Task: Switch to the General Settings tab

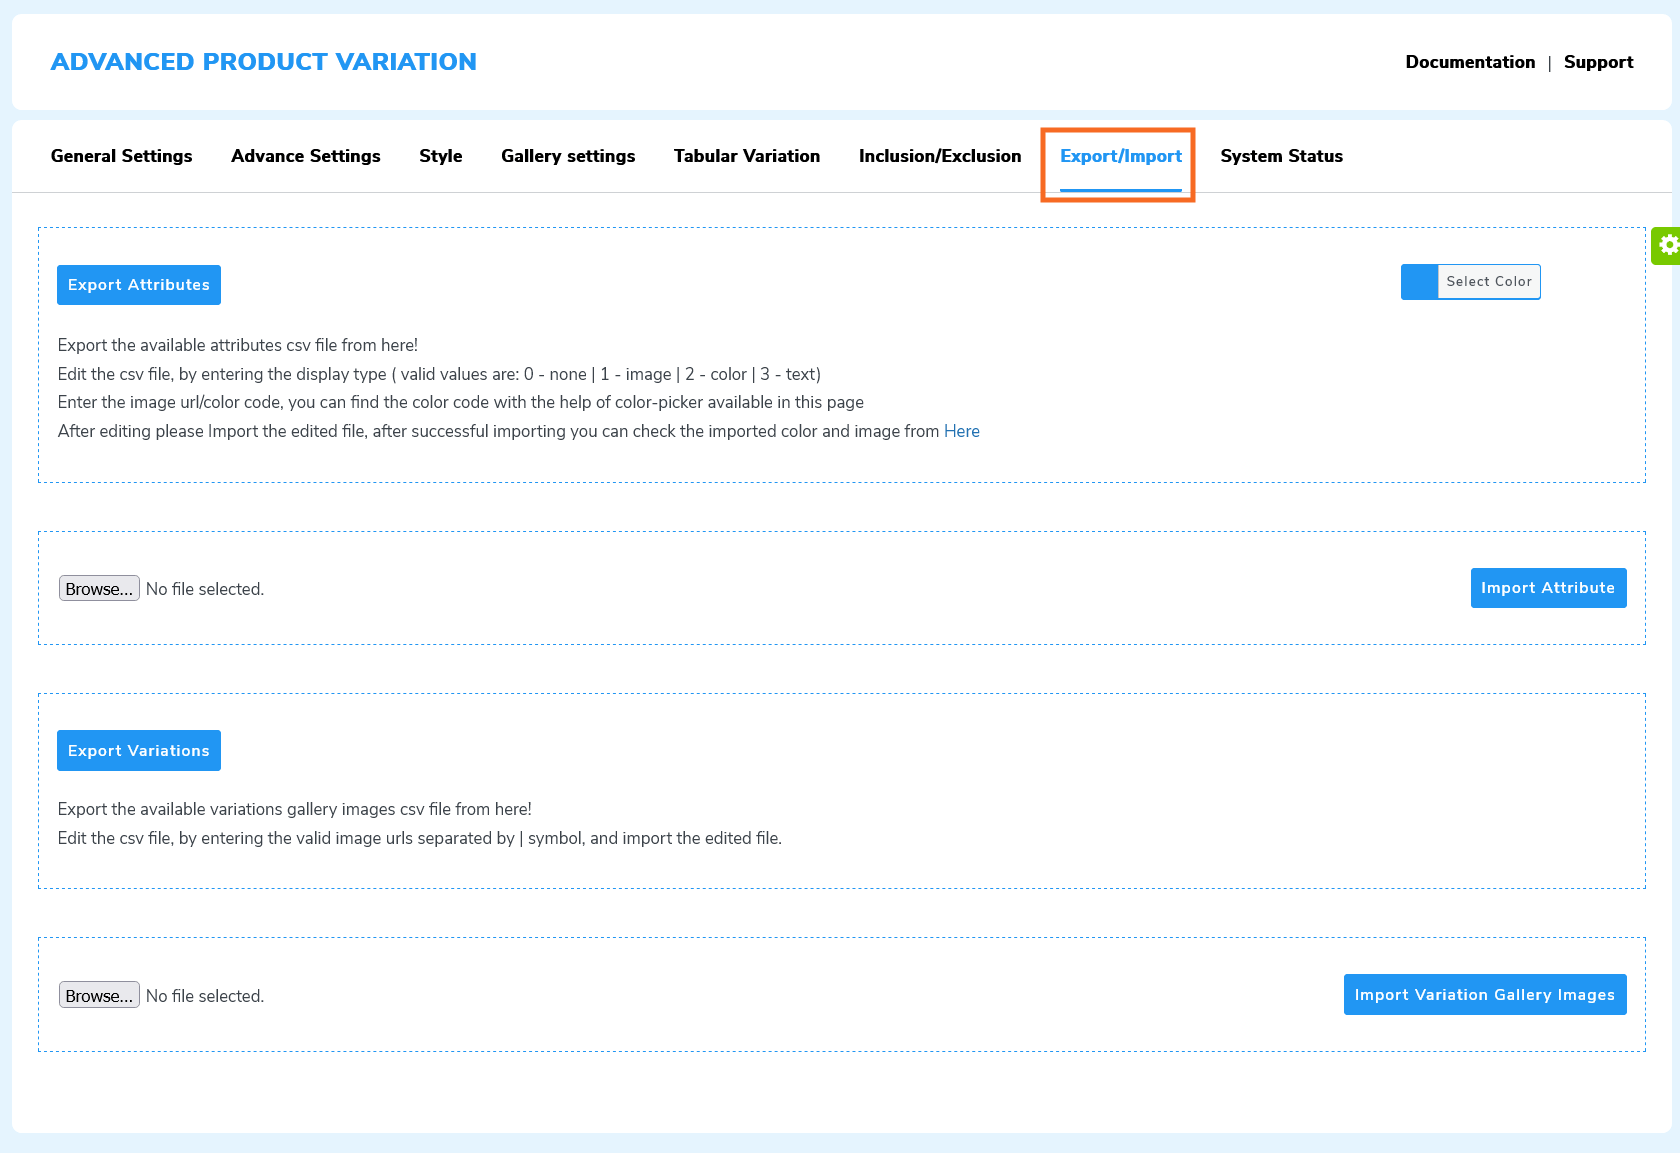Action: (121, 156)
